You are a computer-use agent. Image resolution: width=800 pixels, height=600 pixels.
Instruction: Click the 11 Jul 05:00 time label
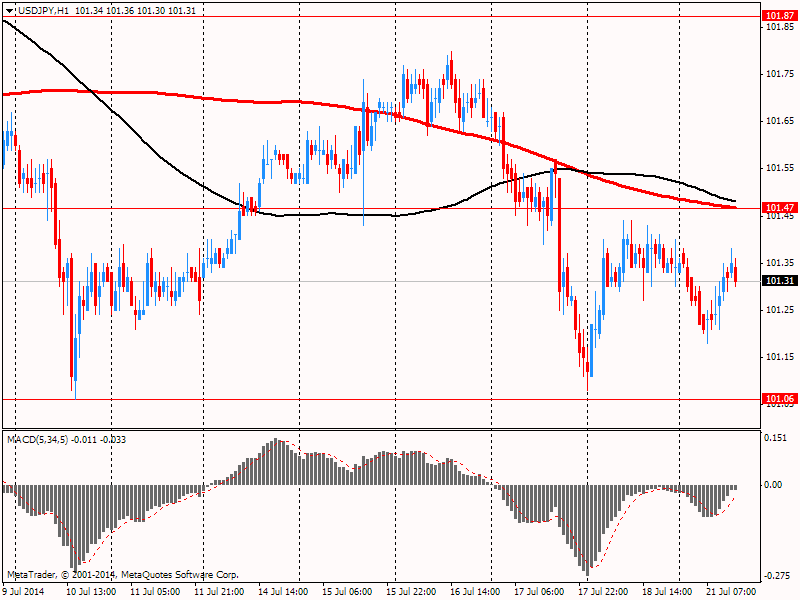point(155,592)
